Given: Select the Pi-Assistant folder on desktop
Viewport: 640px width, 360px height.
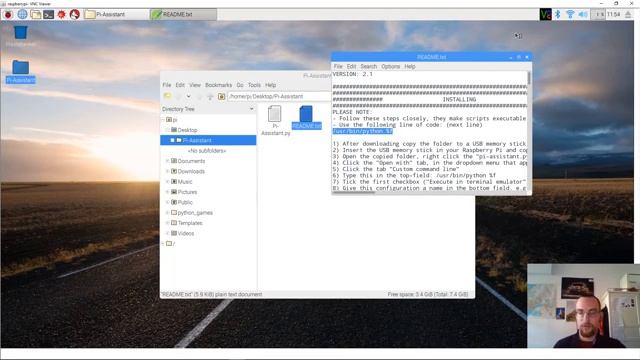Looking at the screenshot, I should pyautogui.click(x=20, y=71).
